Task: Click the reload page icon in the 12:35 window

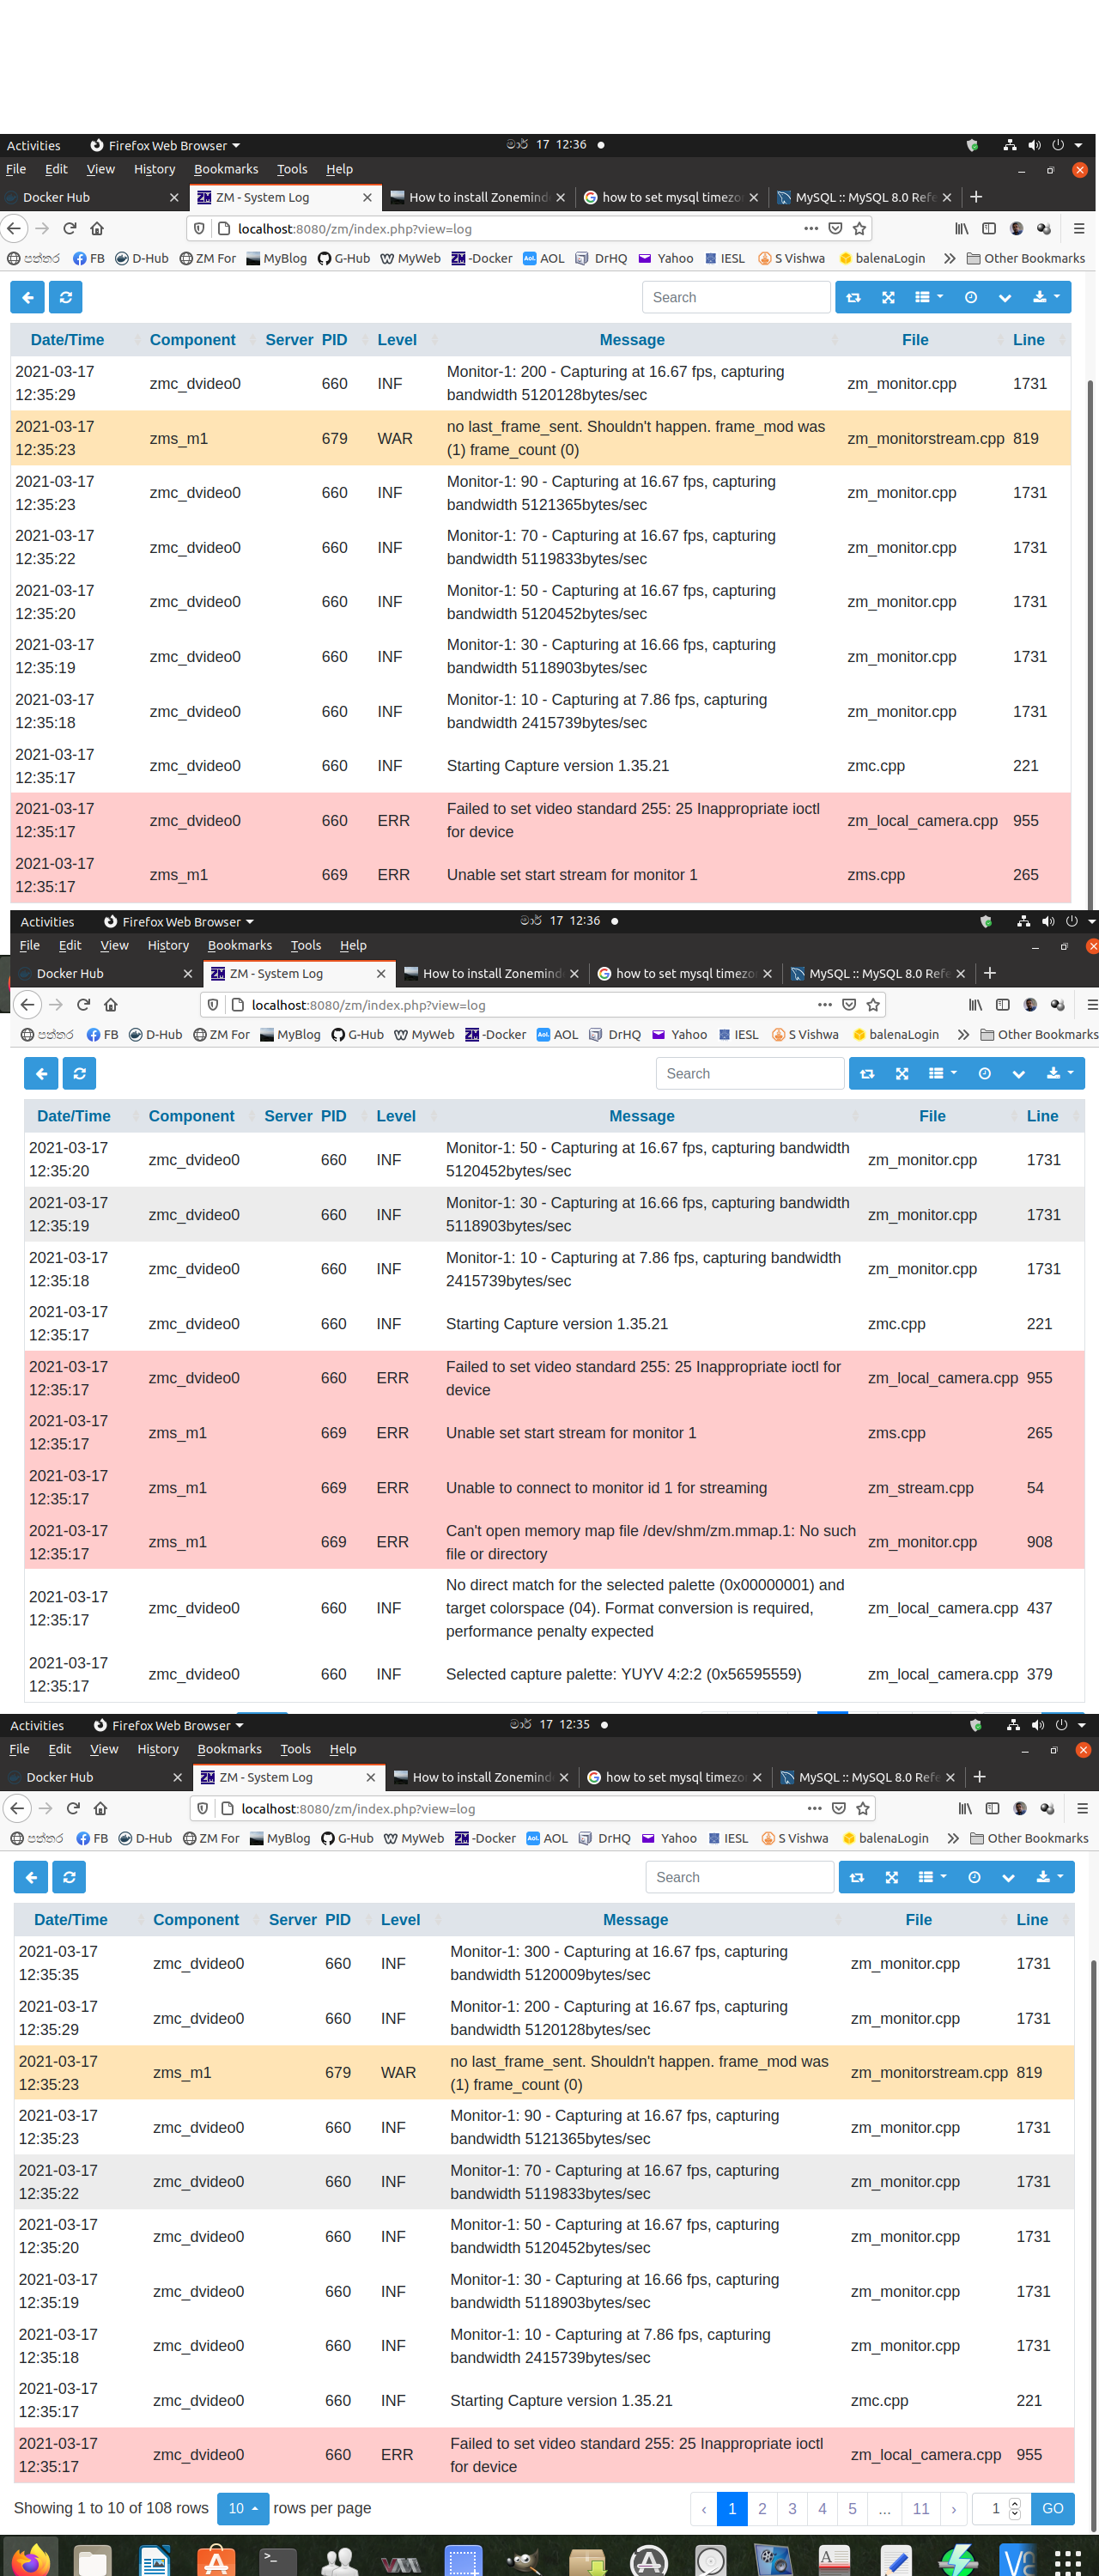Action: click(73, 1808)
